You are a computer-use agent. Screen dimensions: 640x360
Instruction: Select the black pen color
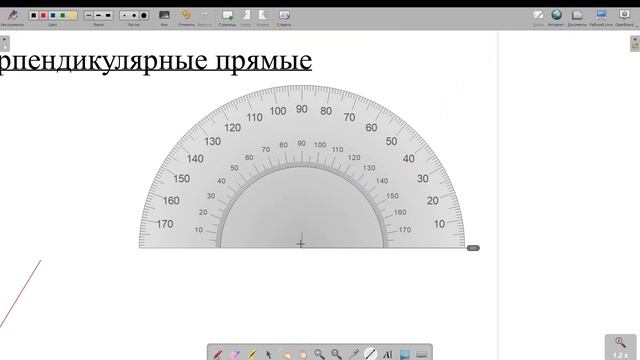tap(33, 16)
